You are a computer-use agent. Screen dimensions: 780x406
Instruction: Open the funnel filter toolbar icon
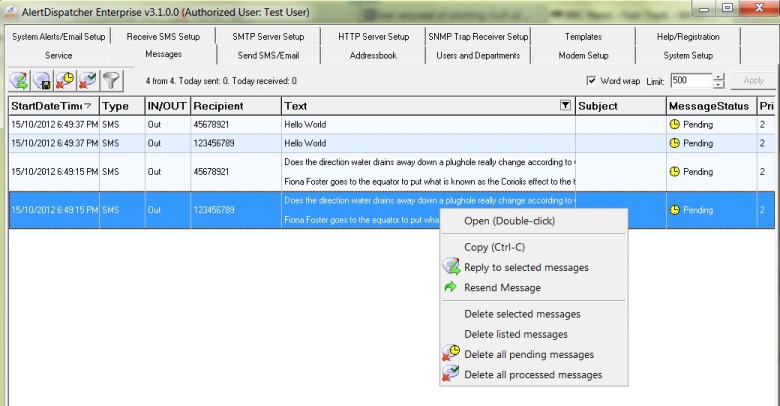coord(111,80)
